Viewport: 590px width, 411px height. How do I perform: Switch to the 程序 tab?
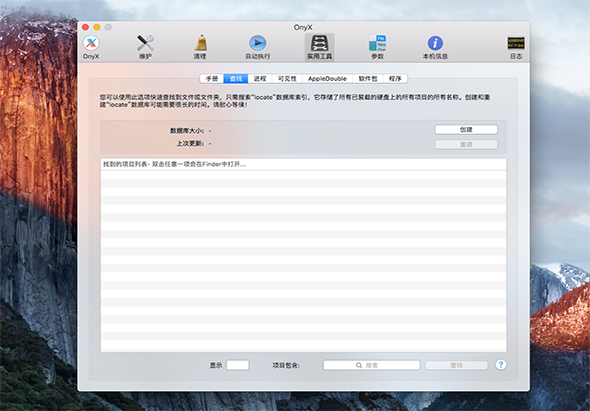click(395, 78)
